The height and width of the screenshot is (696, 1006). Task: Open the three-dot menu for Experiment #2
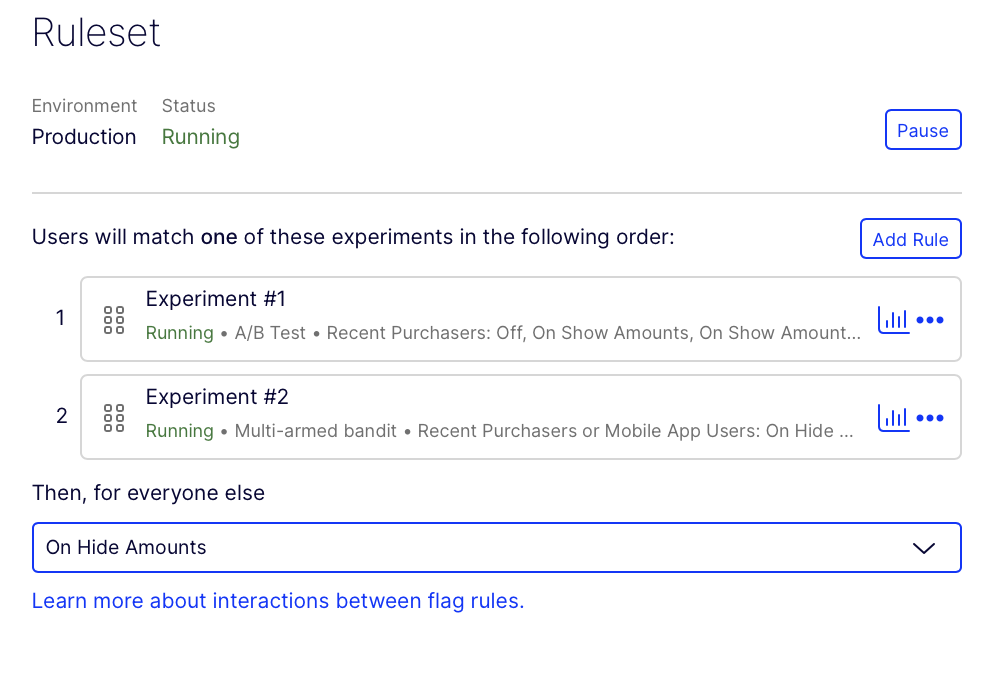click(x=930, y=418)
